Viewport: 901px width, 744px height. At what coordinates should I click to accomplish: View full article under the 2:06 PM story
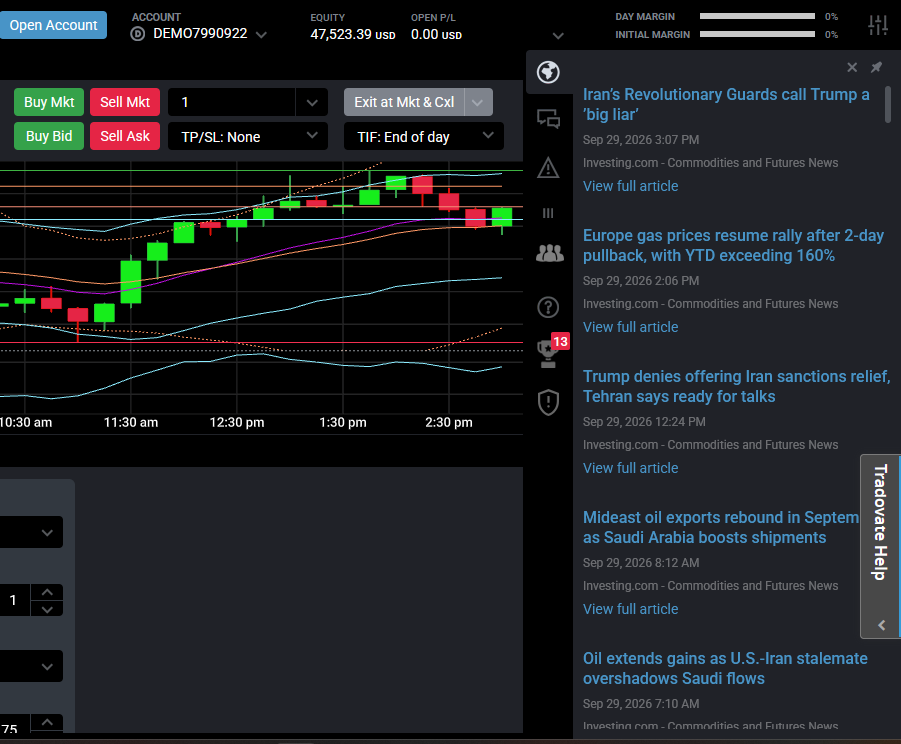pos(630,327)
